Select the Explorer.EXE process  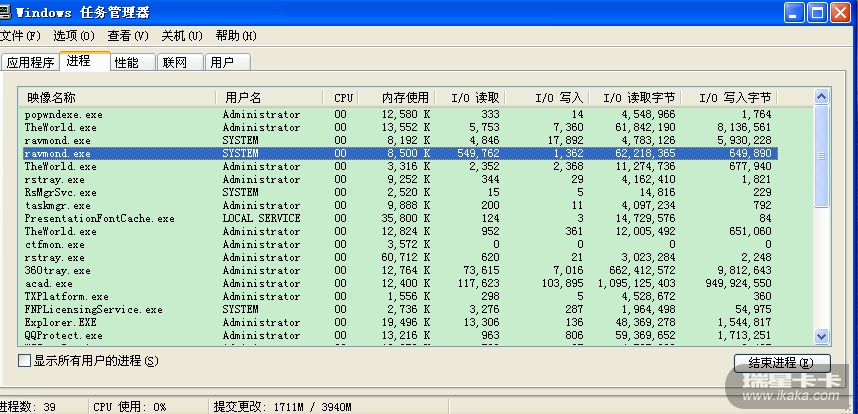tap(401, 323)
